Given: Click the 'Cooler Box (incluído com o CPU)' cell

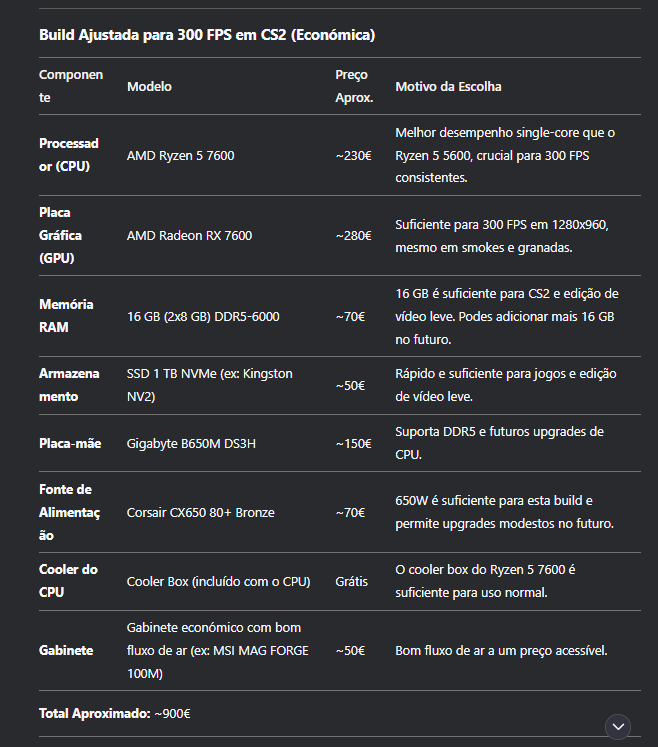Looking at the screenshot, I should 219,582.
